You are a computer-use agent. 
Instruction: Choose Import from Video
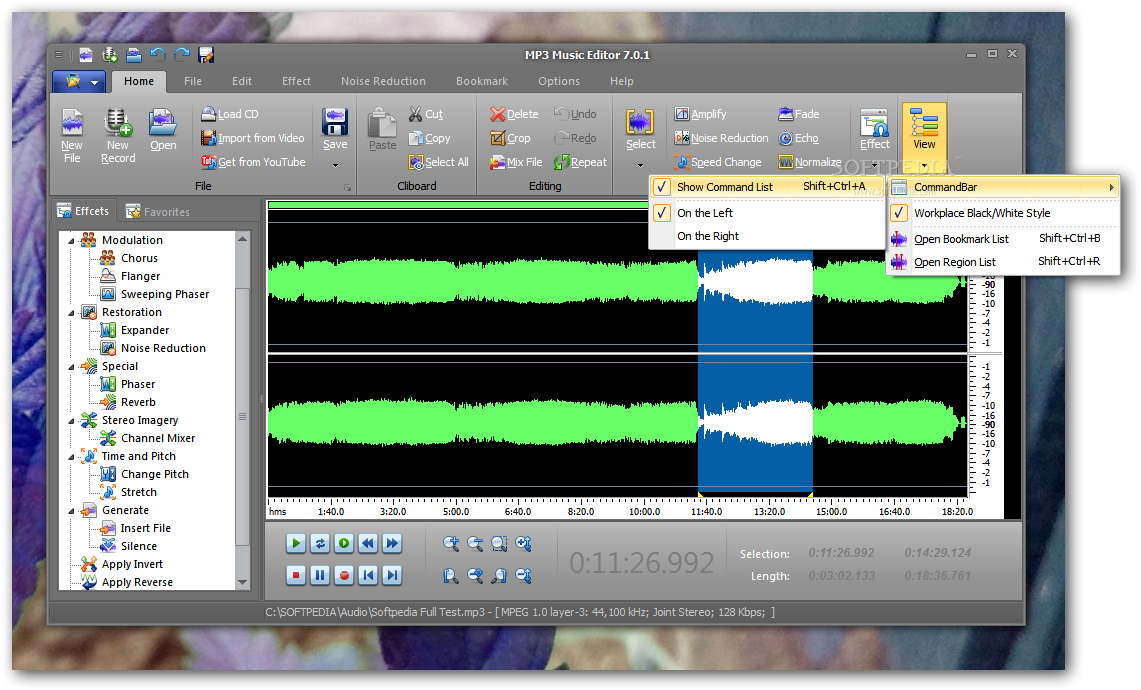pyautogui.click(x=253, y=138)
